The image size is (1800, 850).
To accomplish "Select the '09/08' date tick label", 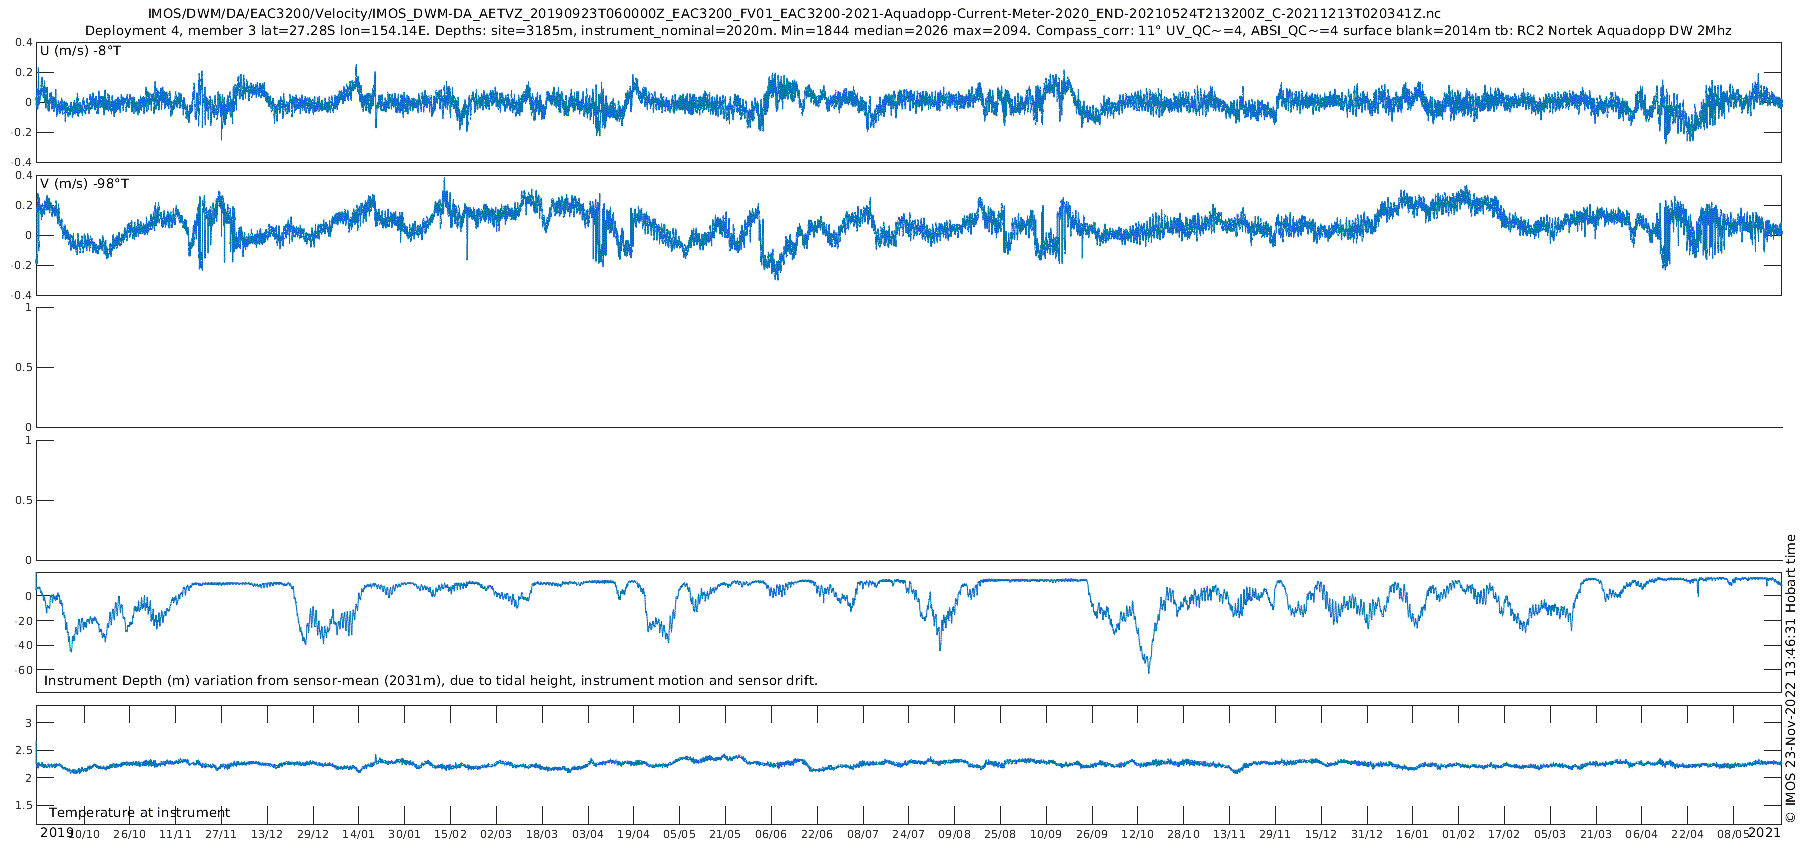I will [x=954, y=834].
